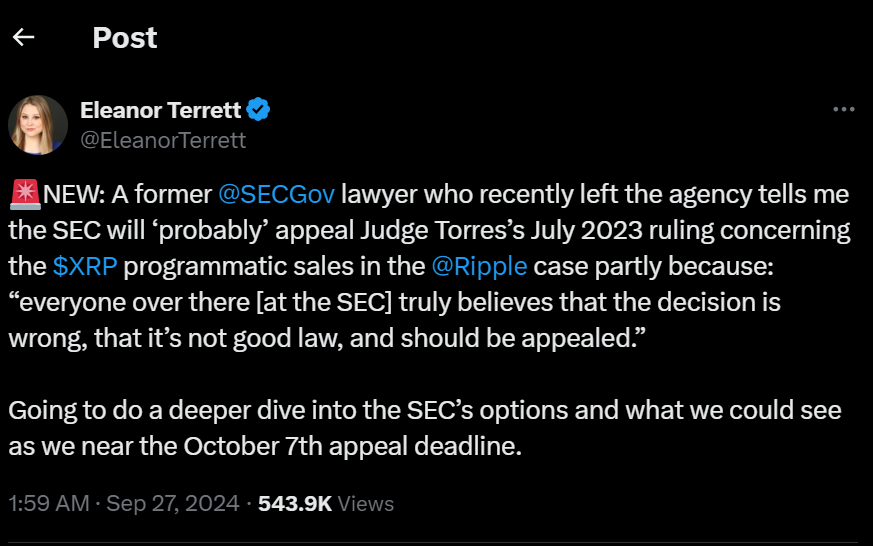Click the 1:59 AM post time
Image resolution: width=873 pixels, height=546 pixels.
point(49,503)
